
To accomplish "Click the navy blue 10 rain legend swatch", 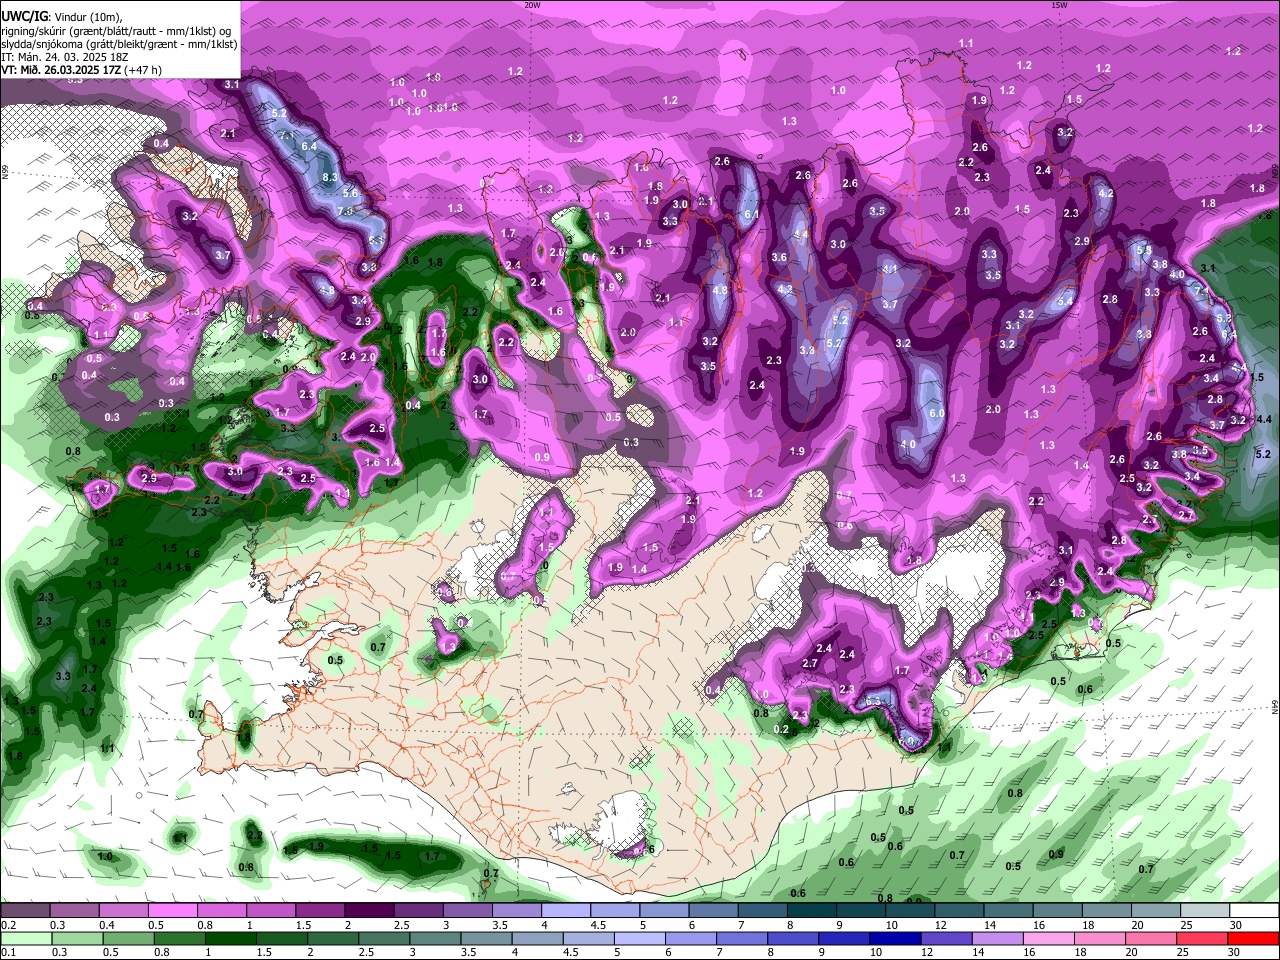I will tap(894, 938).
